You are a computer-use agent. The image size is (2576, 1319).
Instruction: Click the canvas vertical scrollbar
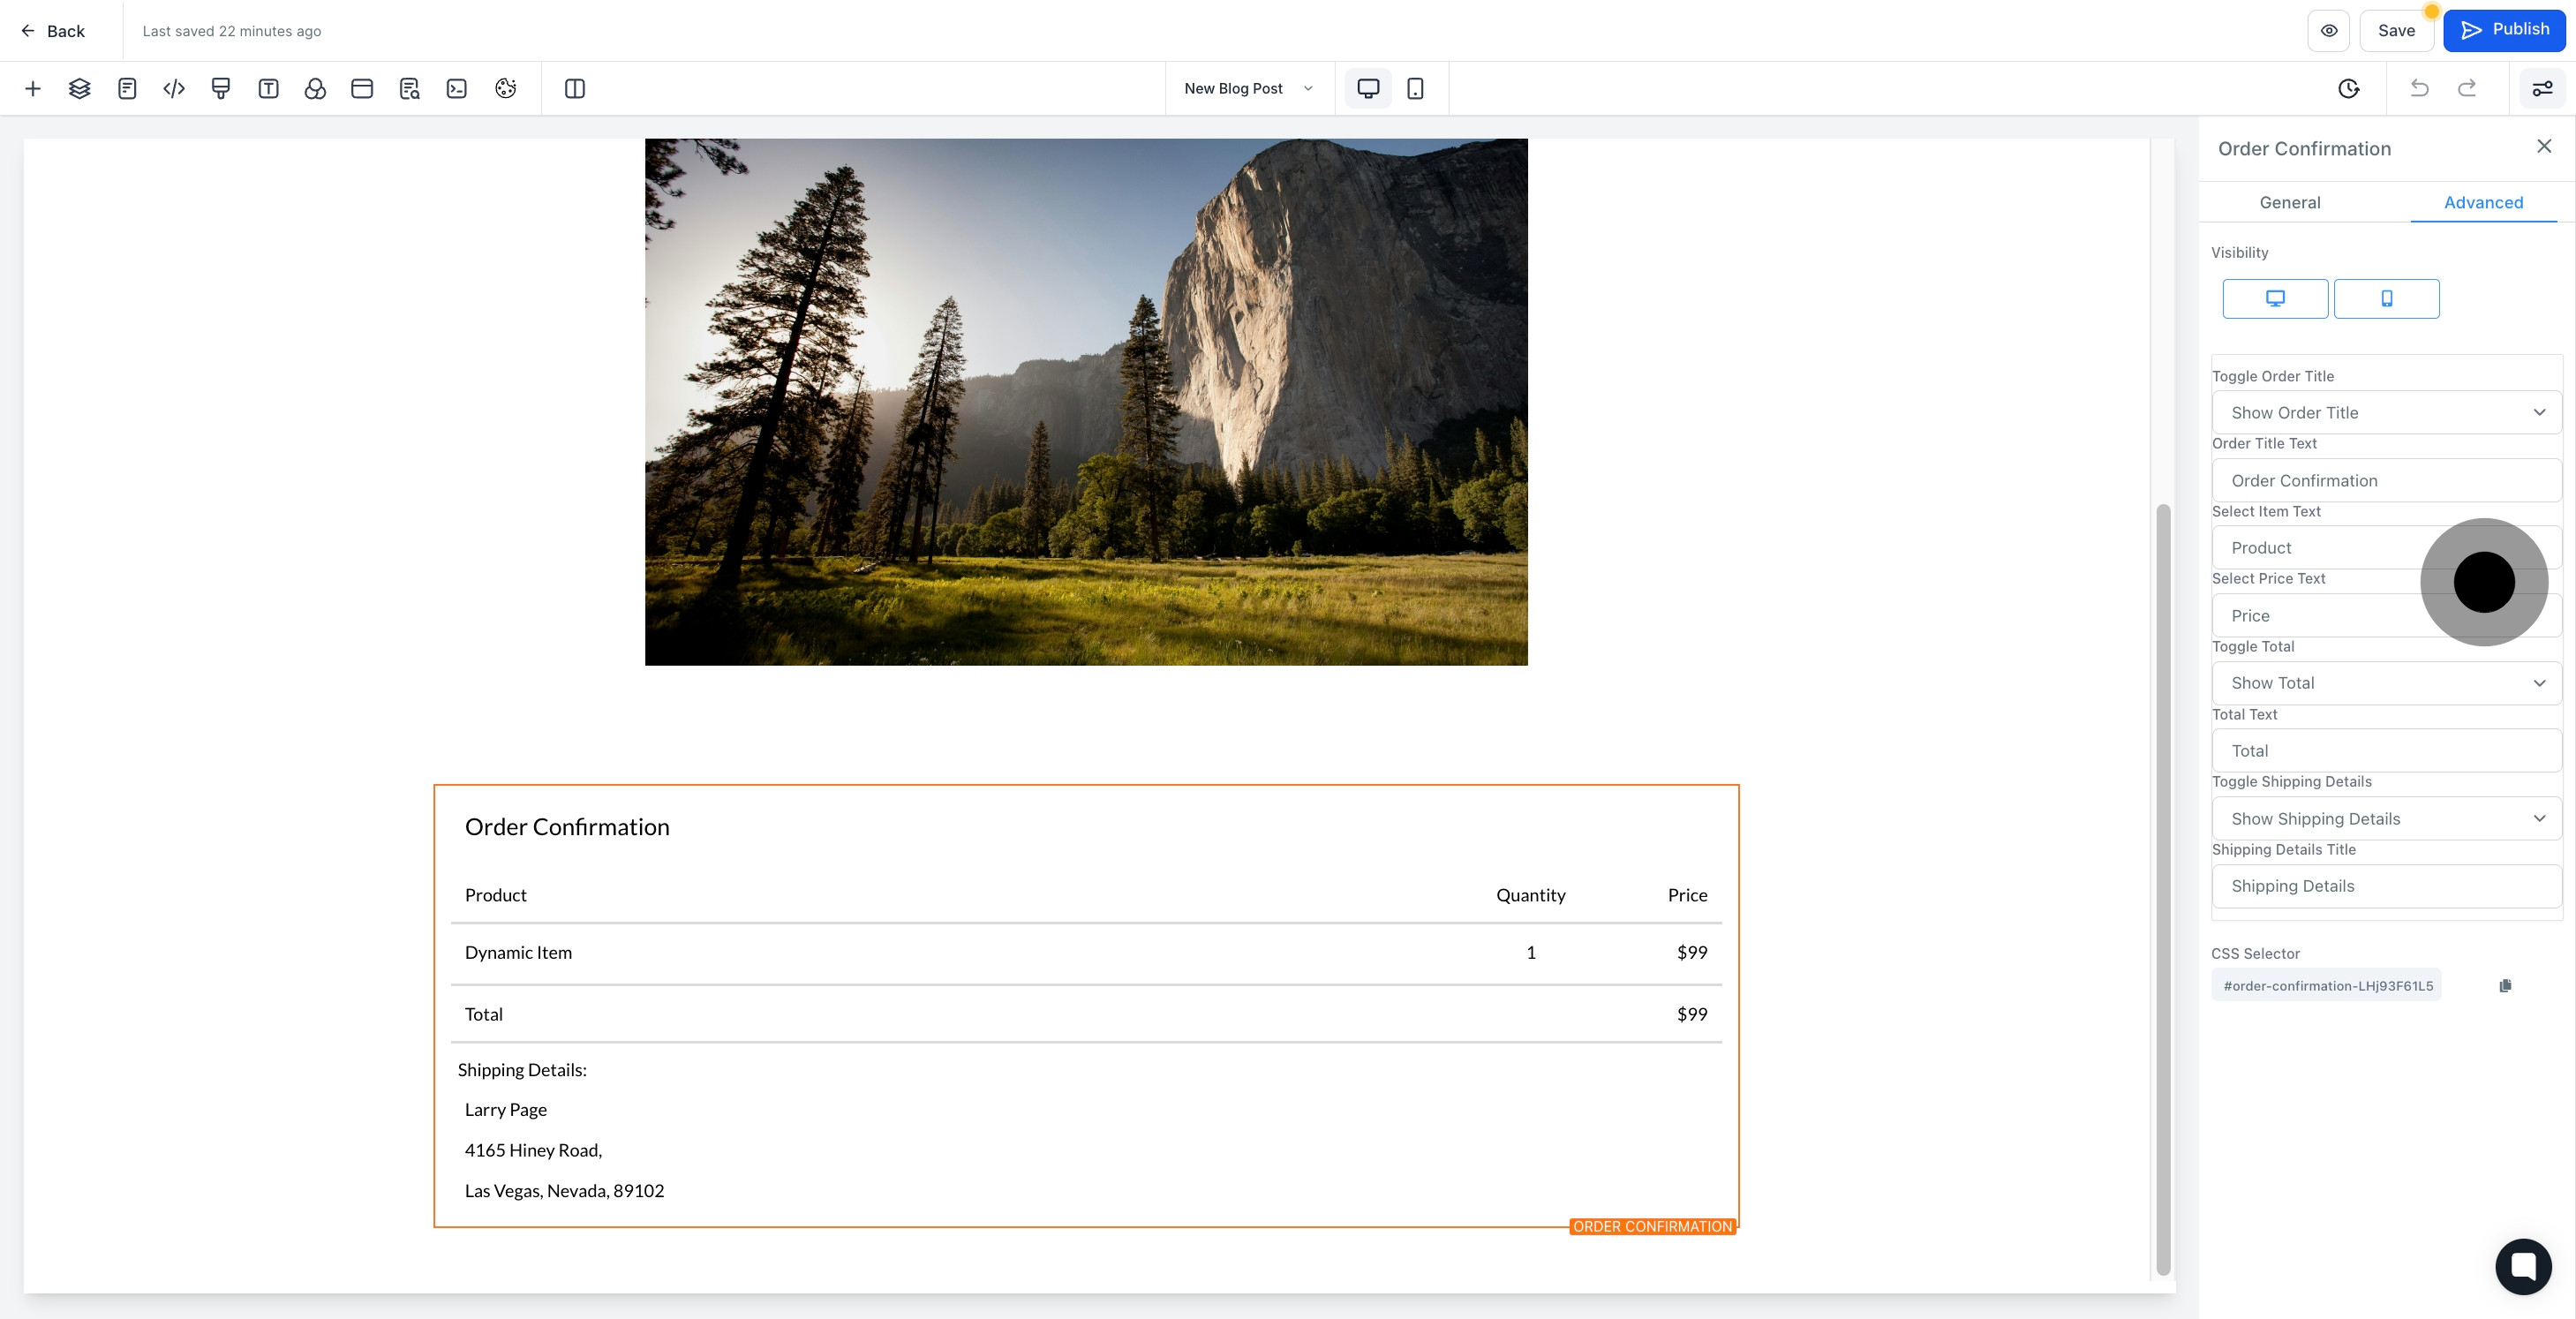click(2163, 889)
